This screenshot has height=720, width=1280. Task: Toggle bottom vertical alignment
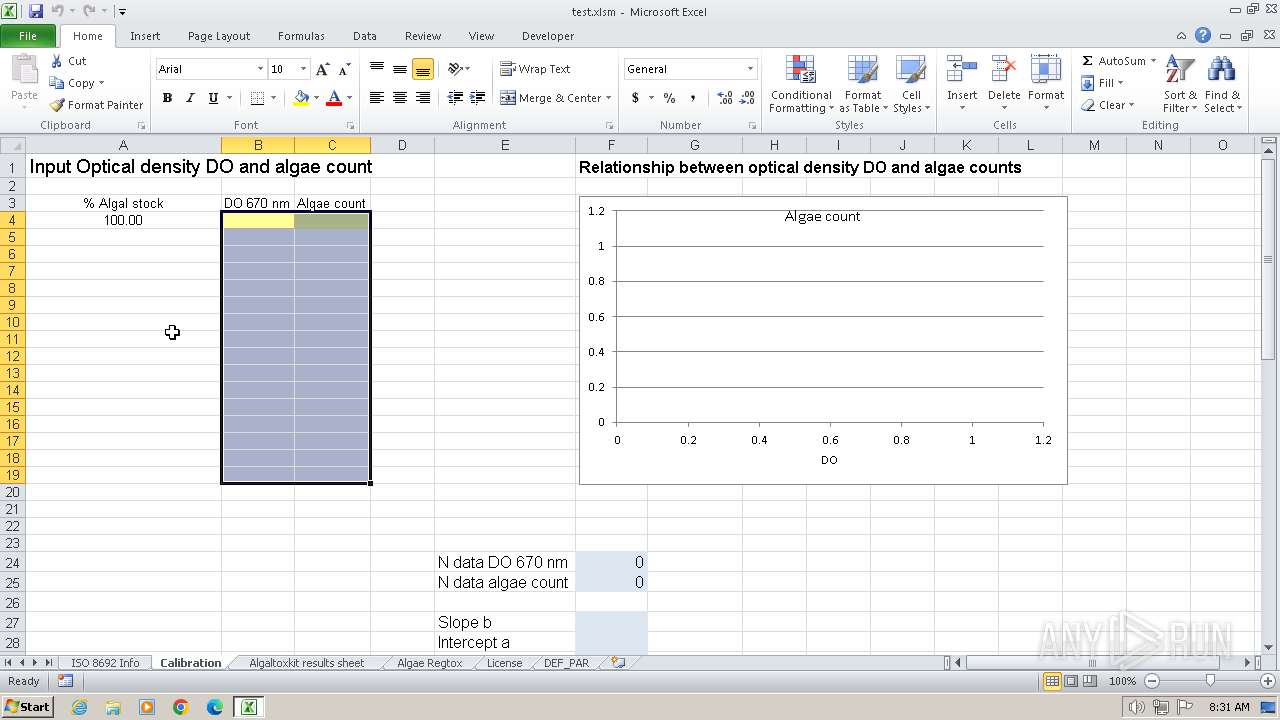click(x=423, y=69)
